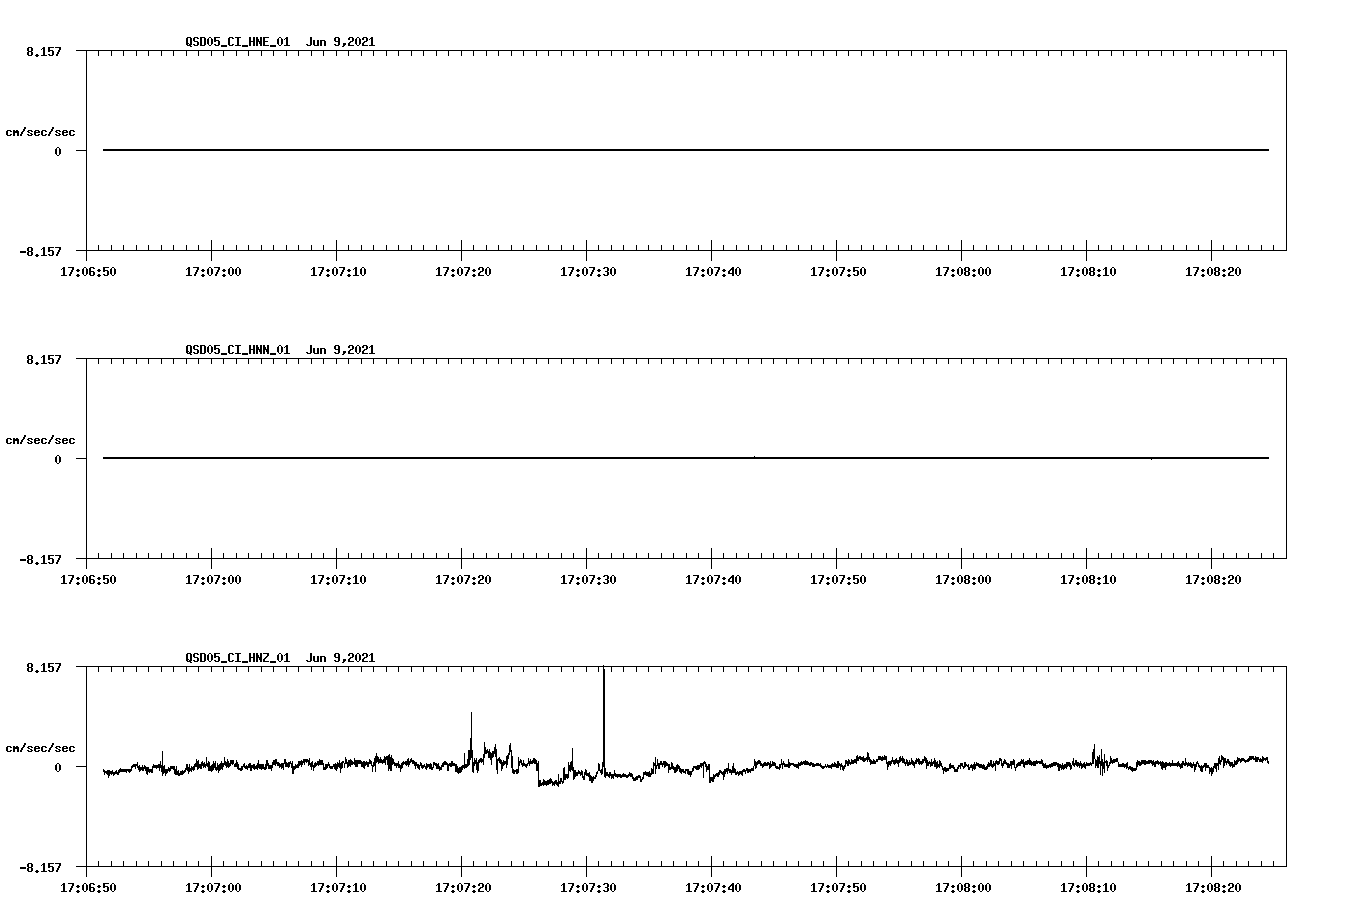The height and width of the screenshot is (924, 1358).
Task: Click the 17:08:10 time label under HNN plot
Action: (x=1088, y=579)
